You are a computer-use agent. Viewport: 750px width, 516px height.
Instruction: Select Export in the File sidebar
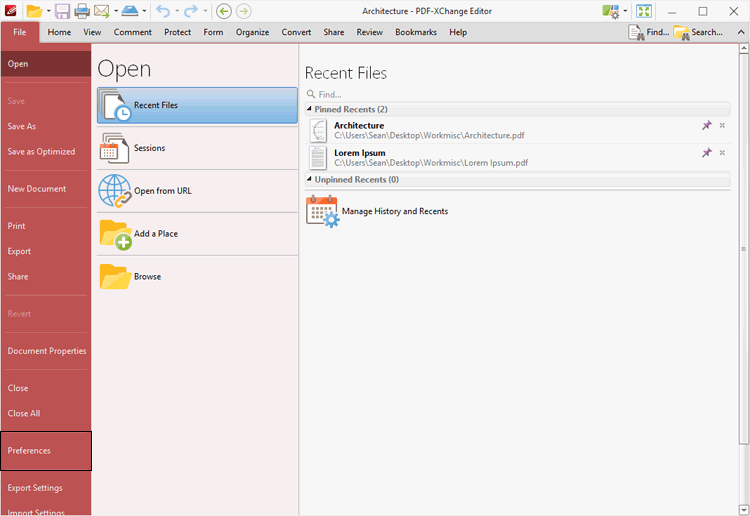46,251
